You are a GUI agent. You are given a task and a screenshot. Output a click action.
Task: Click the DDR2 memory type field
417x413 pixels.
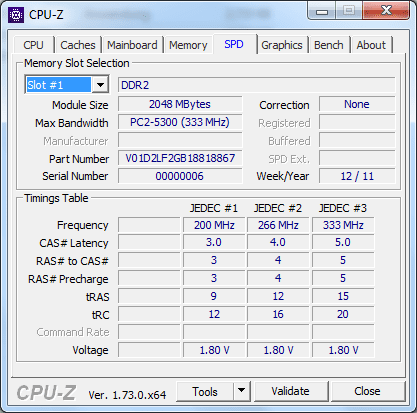coord(257,85)
